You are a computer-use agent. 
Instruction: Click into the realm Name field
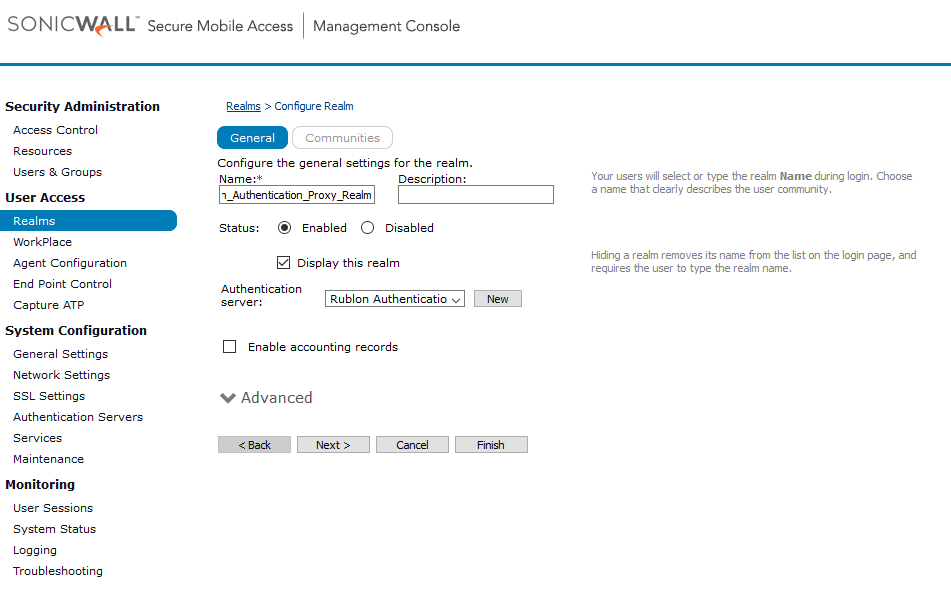point(296,195)
